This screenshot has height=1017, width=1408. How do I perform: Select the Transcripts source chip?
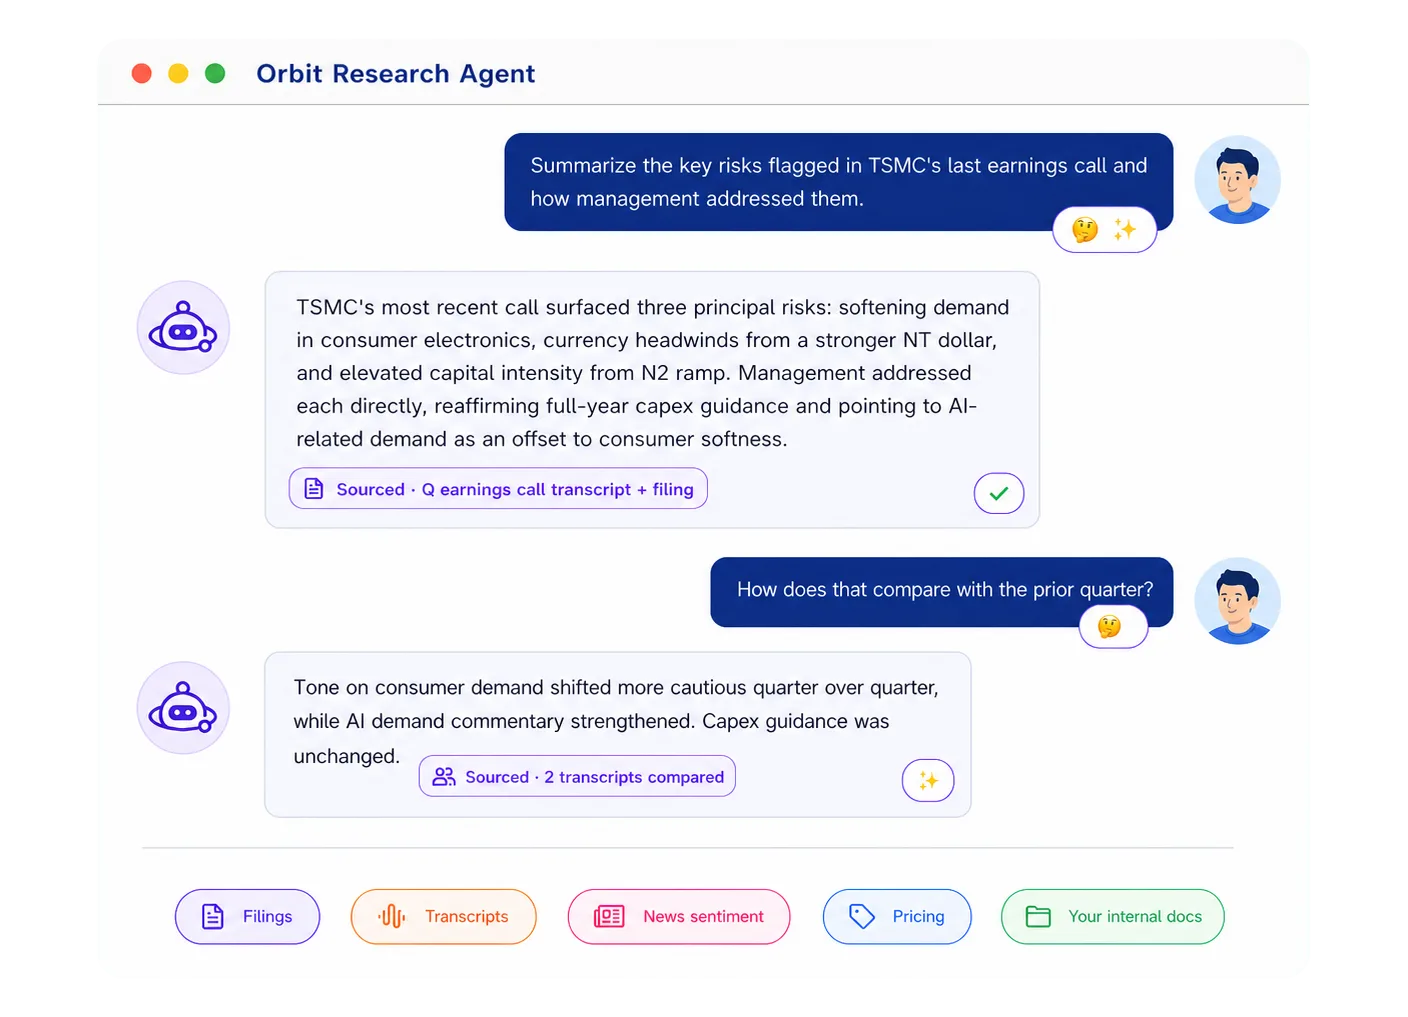click(x=443, y=917)
